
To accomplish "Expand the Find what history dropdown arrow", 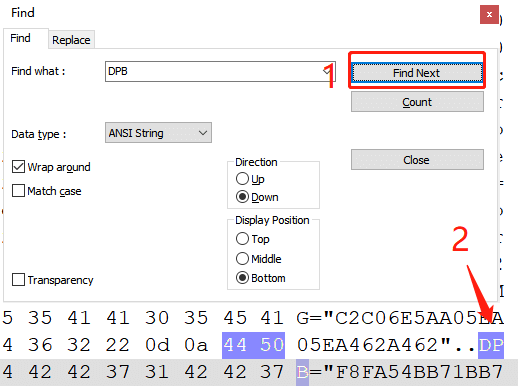I will (x=328, y=71).
